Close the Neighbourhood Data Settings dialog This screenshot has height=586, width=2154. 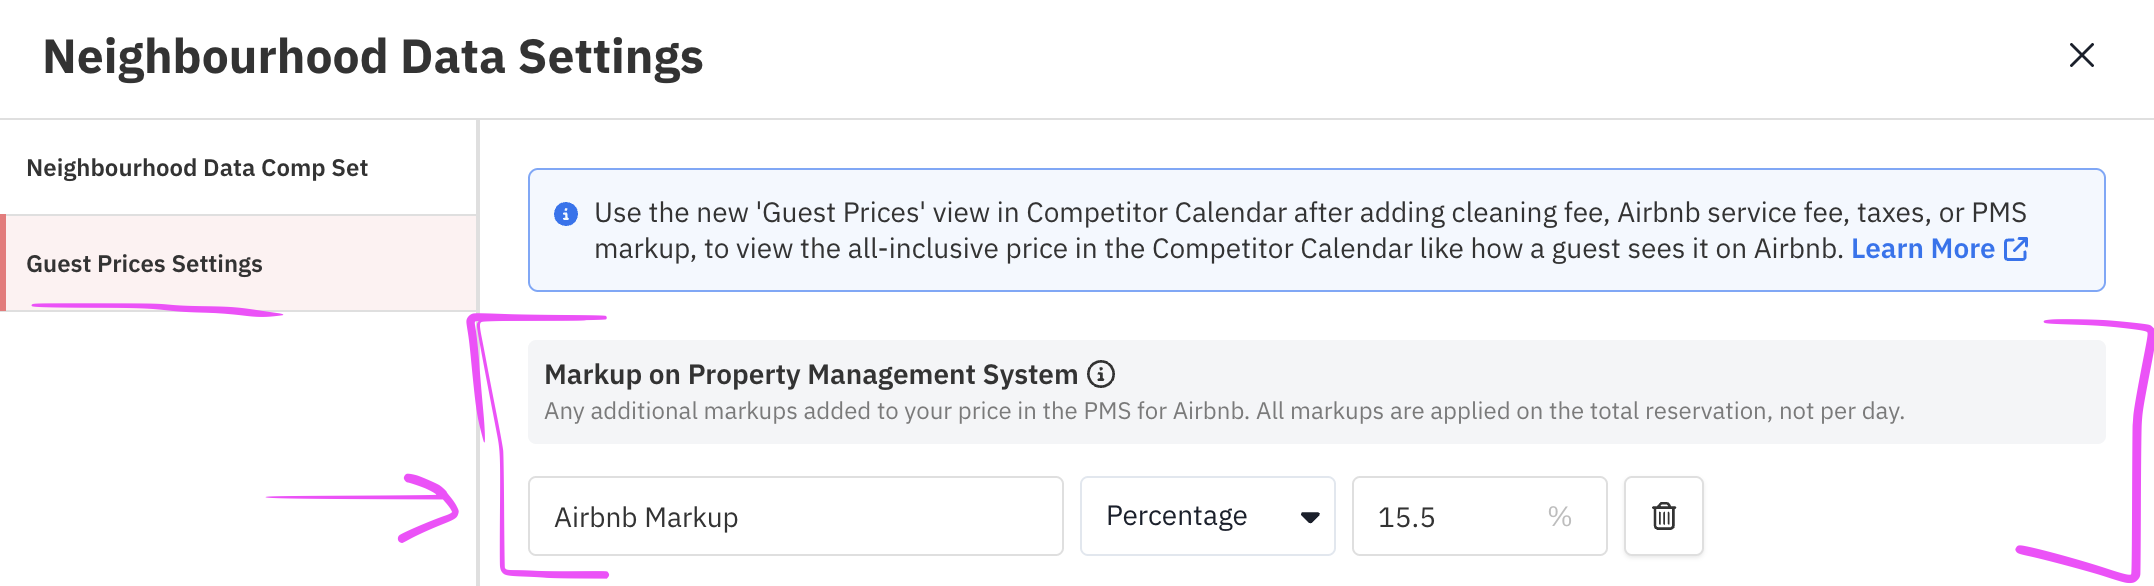coord(2081,55)
